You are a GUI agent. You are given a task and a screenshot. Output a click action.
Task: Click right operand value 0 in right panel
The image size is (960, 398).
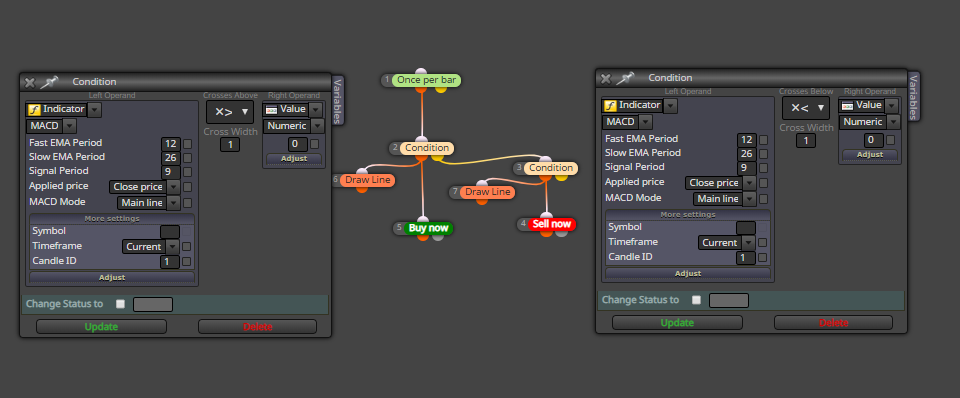[874, 140]
